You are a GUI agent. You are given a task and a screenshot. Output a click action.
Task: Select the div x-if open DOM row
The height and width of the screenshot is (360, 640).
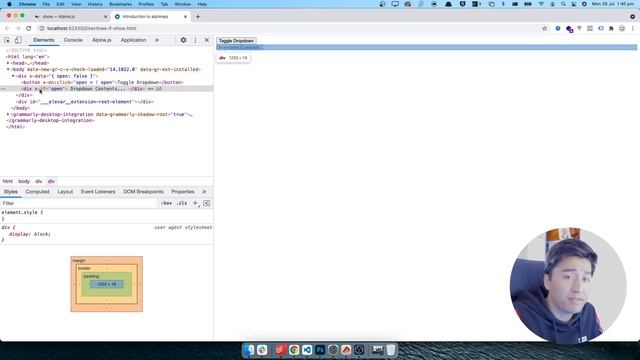(107, 89)
